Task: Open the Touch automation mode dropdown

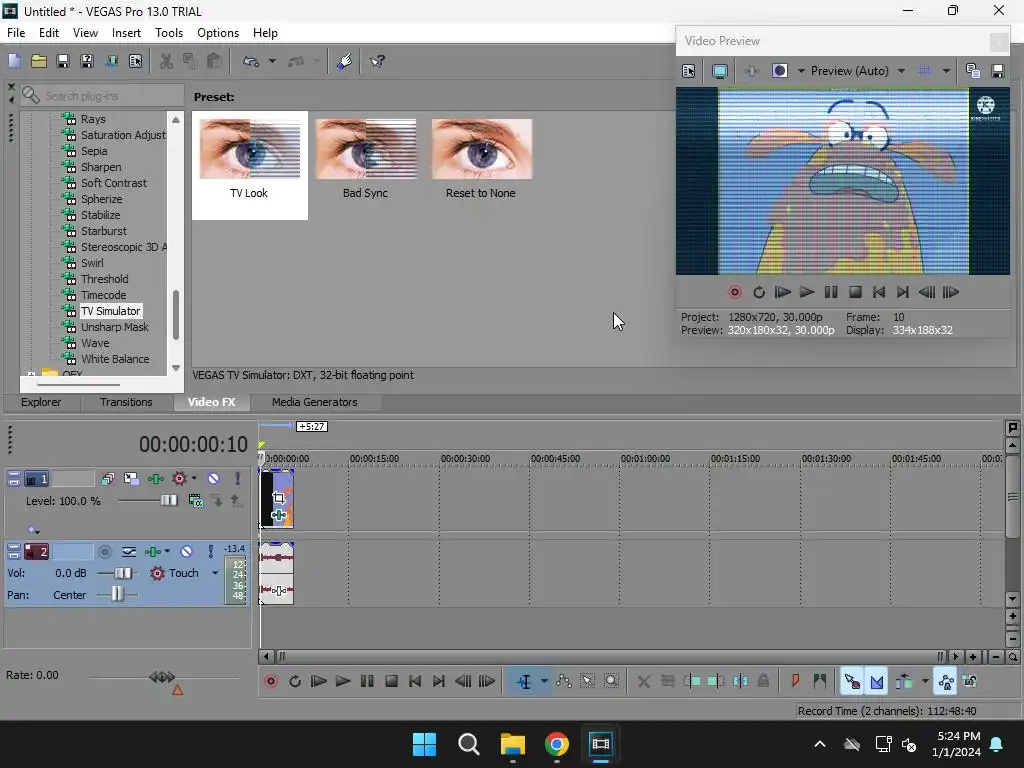Action: point(215,573)
